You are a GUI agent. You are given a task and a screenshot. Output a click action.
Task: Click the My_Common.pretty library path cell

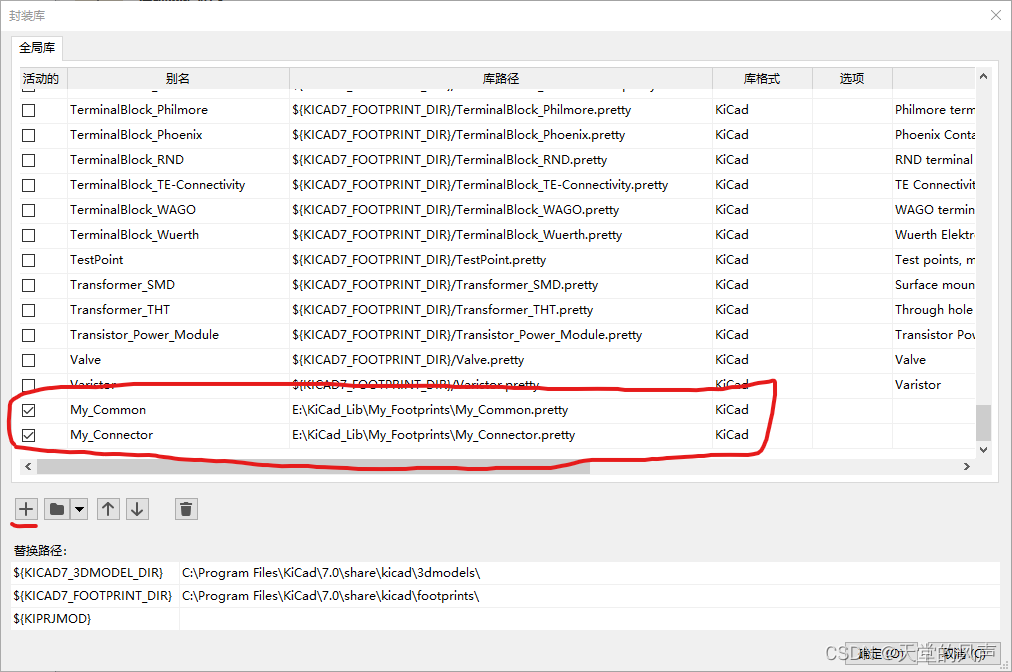pyautogui.click(x=501, y=410)
